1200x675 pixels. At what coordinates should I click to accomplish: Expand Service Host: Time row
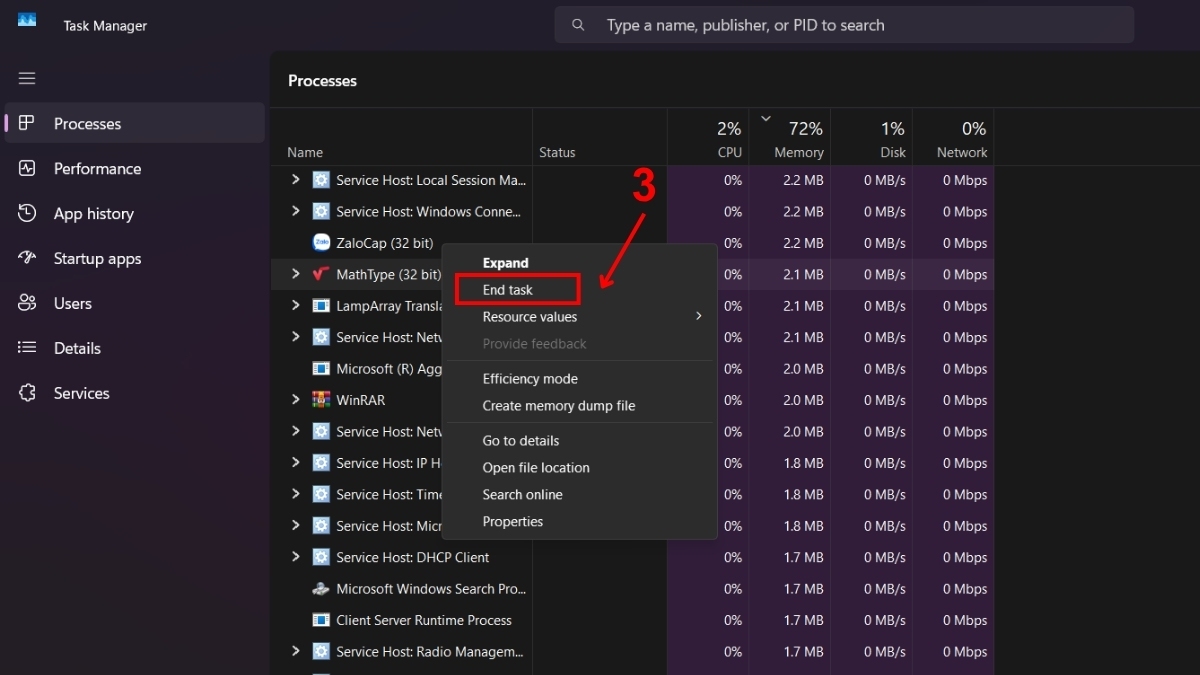point(295,494)
